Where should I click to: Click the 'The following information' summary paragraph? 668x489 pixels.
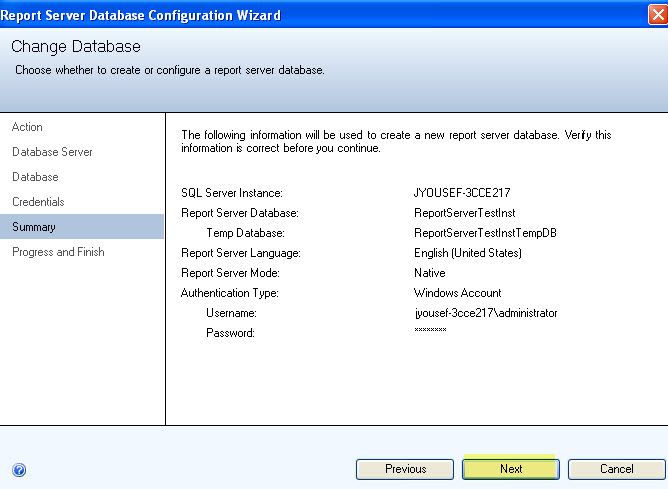coord(396,141)
